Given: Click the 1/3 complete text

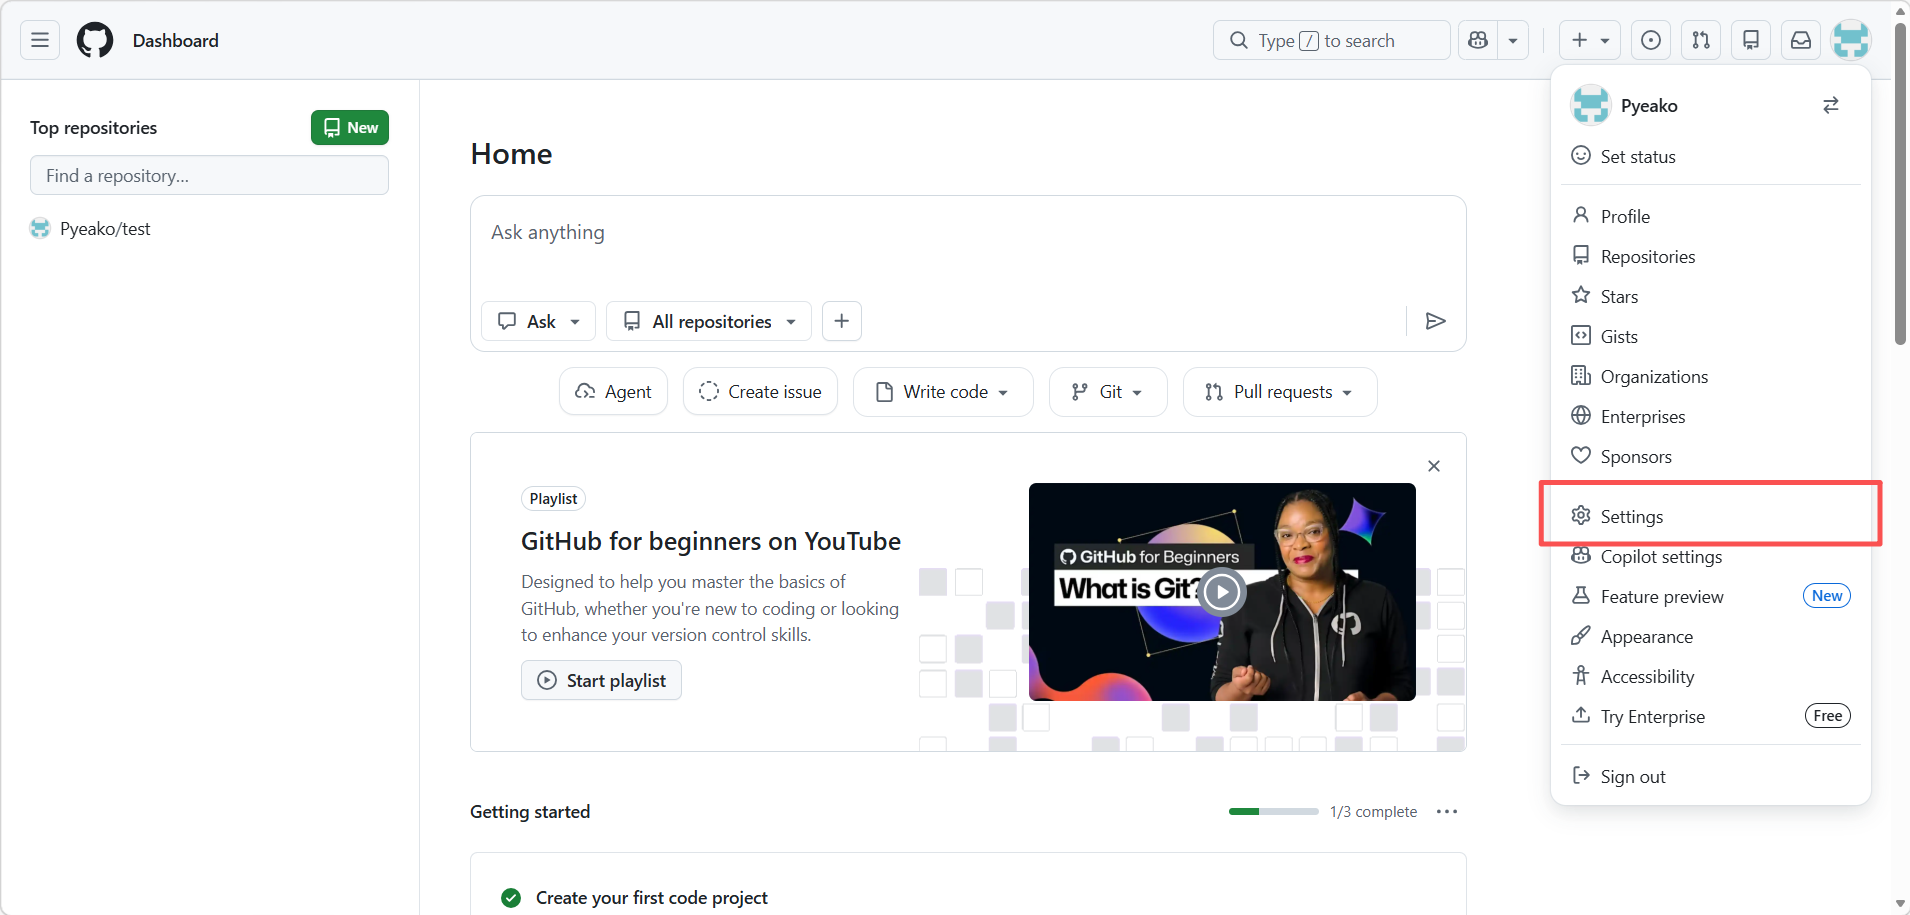Looking at the screenshot, I should pos(1373,811).
